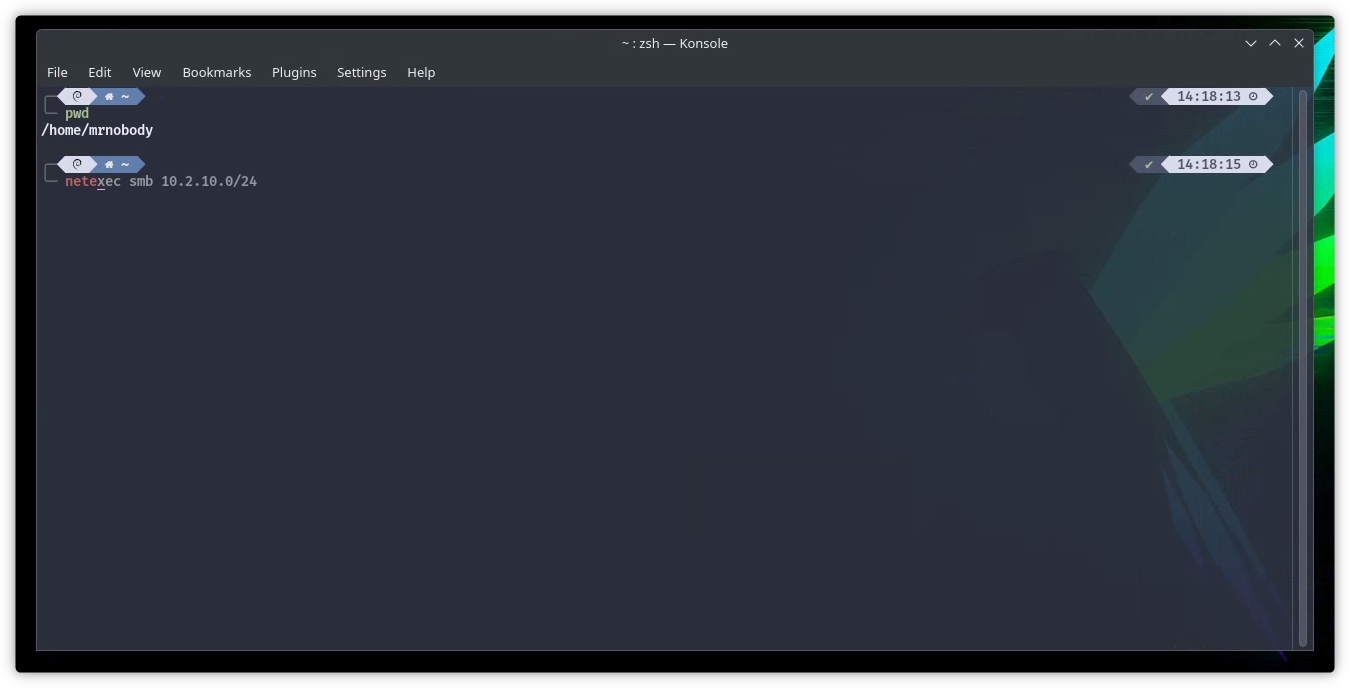The height and width of the screenshot is (688, 1350).
Task: Click the 'netexec' command word
Action: [93, 181]
